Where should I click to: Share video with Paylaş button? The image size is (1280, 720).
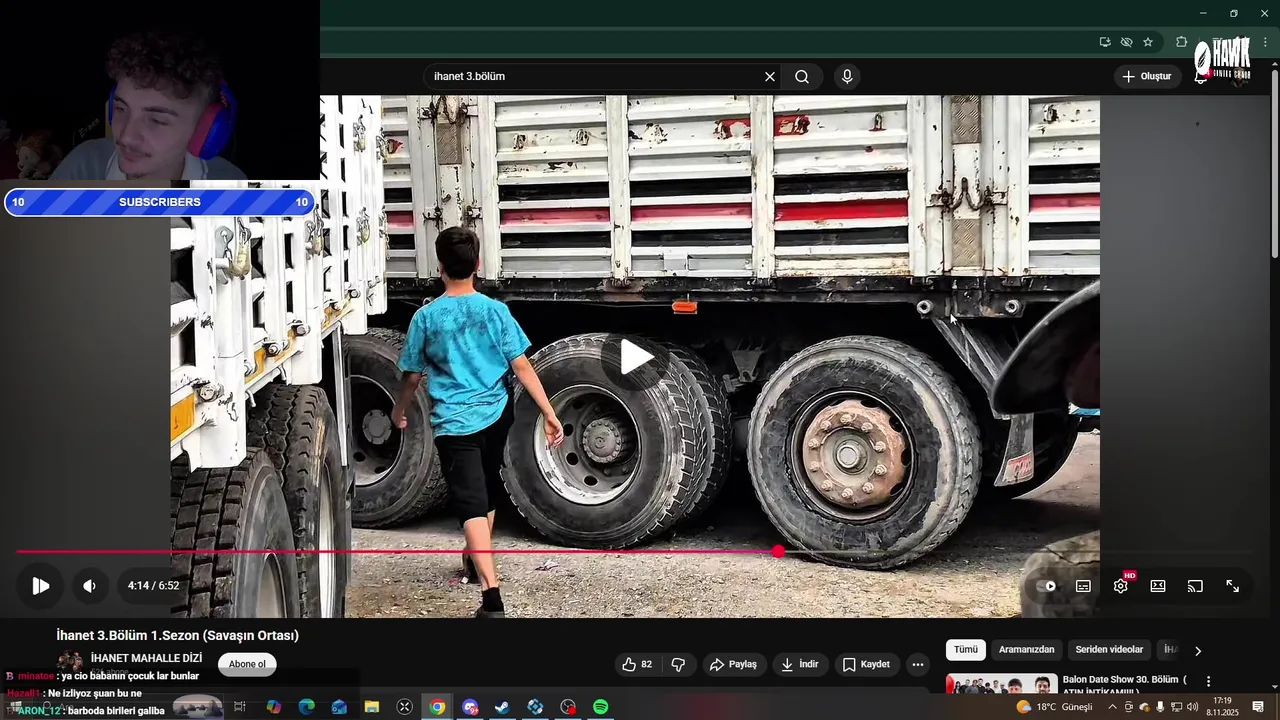click(x=733, y=664)
